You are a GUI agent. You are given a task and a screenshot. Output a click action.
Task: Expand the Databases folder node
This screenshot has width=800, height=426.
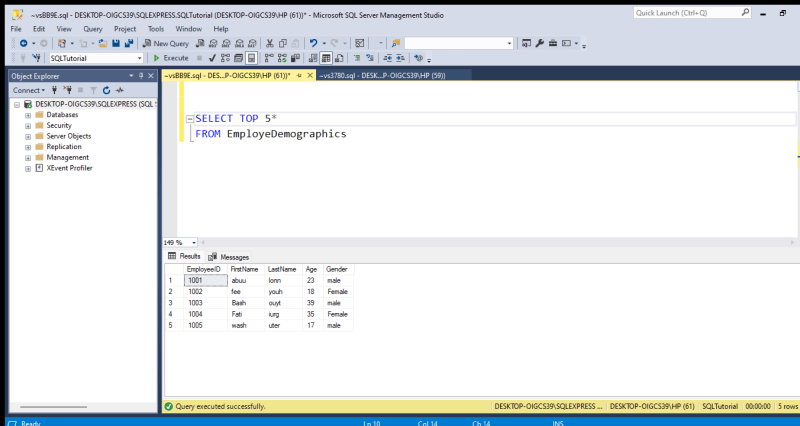point(28,115)
